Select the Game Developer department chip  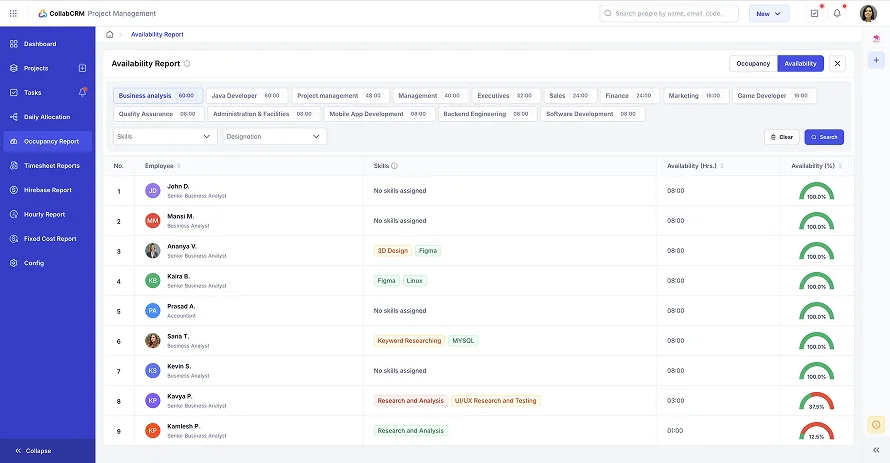pos(774,96)
